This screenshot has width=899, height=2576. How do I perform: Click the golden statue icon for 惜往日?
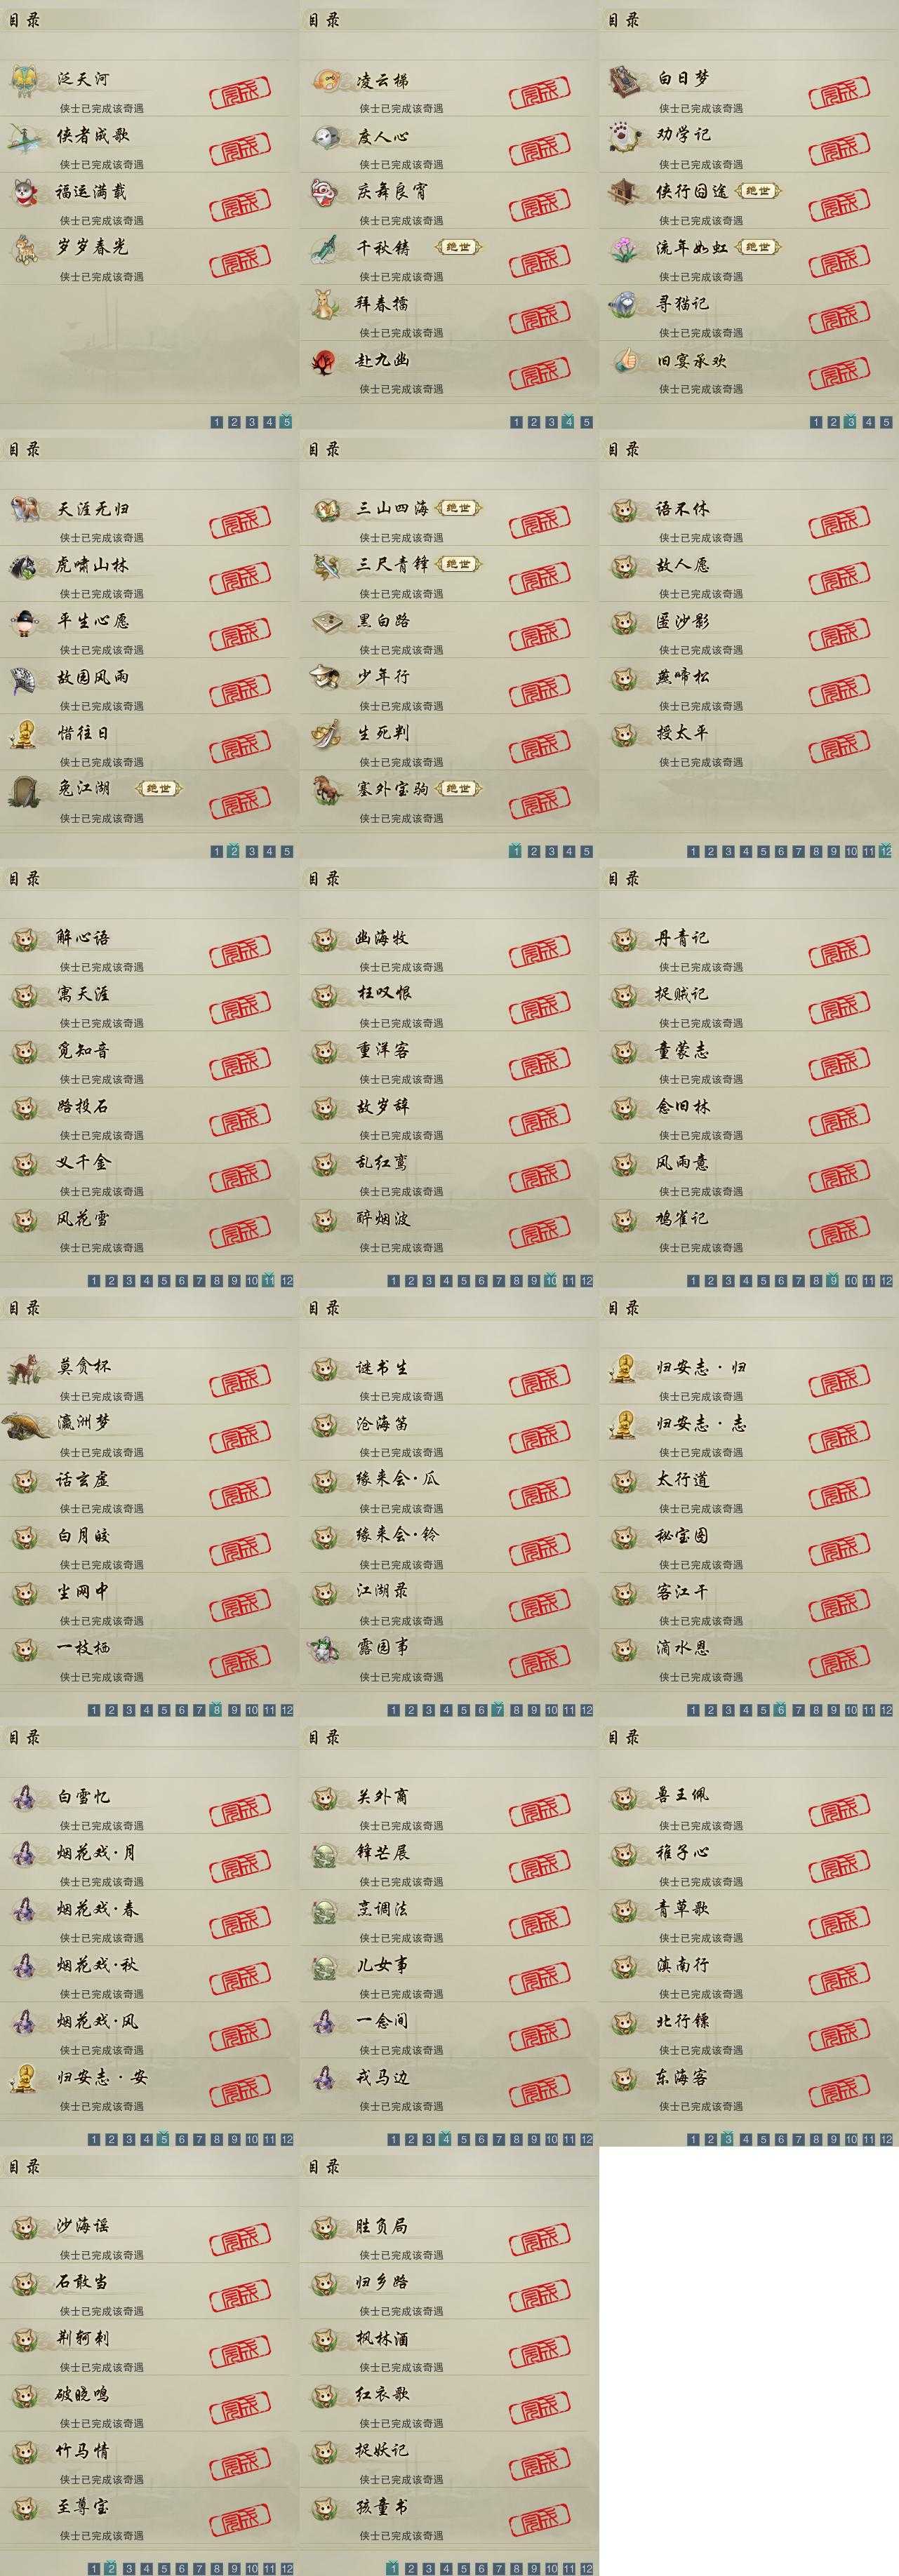(x=24, y=734)
